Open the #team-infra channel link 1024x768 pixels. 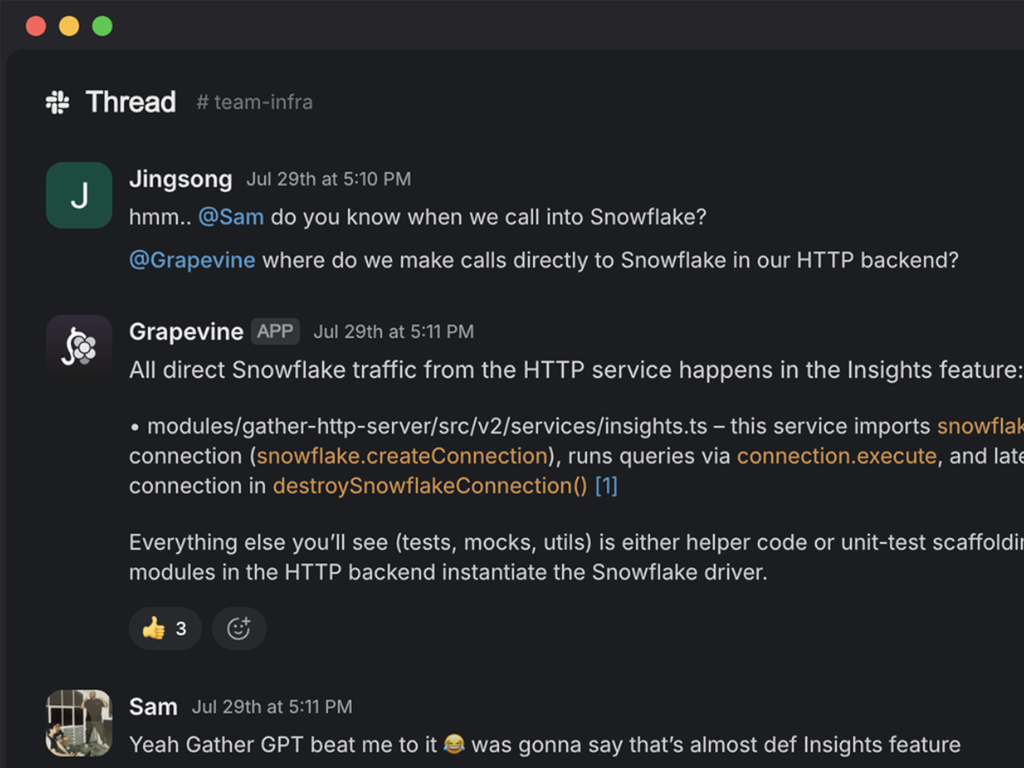pos(254,102)
